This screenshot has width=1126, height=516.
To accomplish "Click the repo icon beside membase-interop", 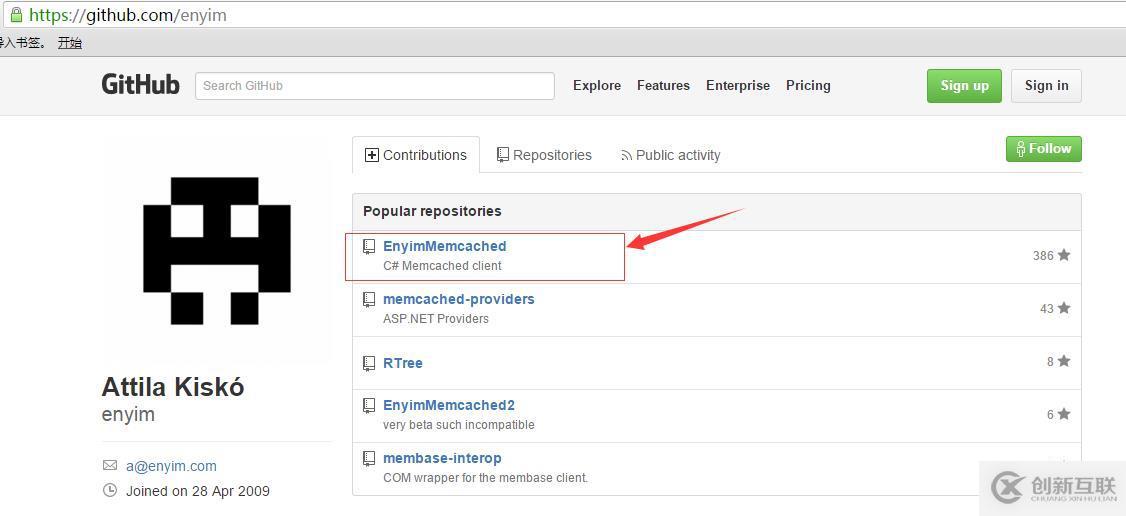I will (369, 459).
